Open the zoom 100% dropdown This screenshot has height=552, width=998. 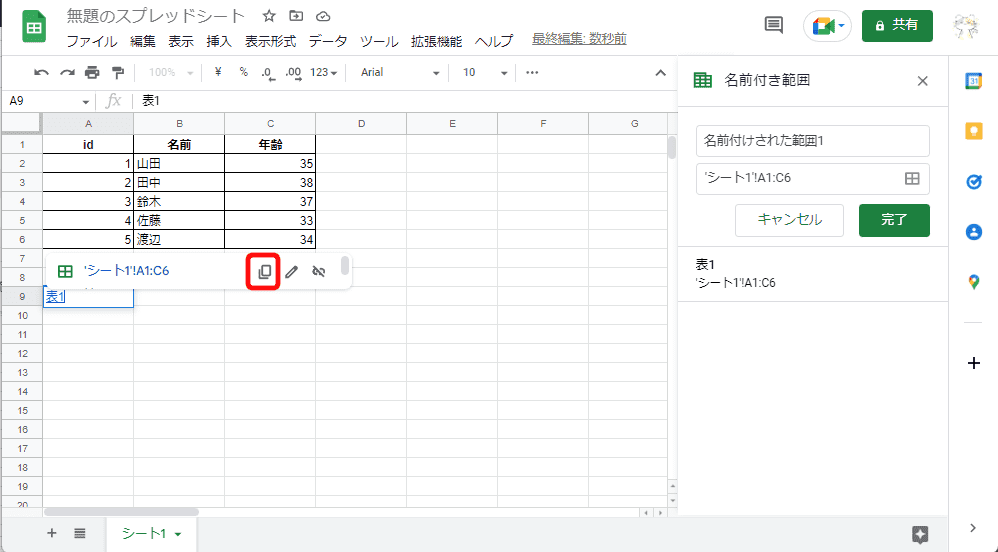pos(170,73)
